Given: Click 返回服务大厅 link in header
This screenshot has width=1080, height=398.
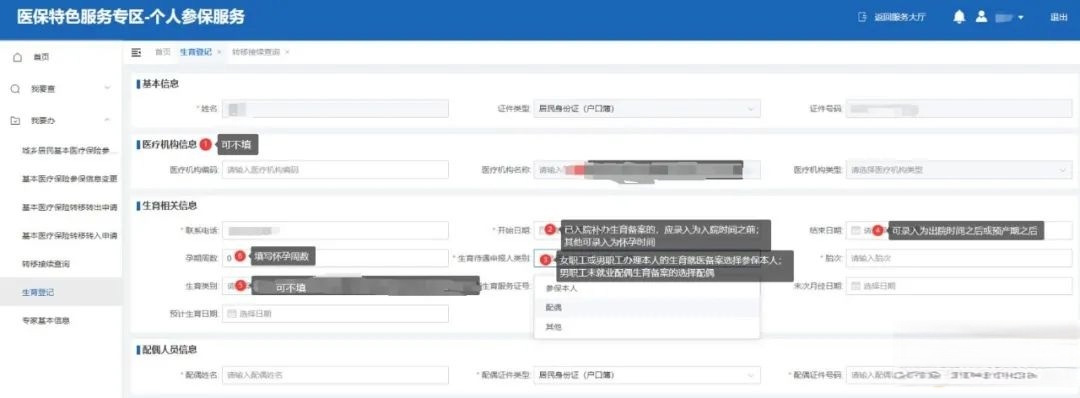Looking at the screenshot, I should [900, 18].
